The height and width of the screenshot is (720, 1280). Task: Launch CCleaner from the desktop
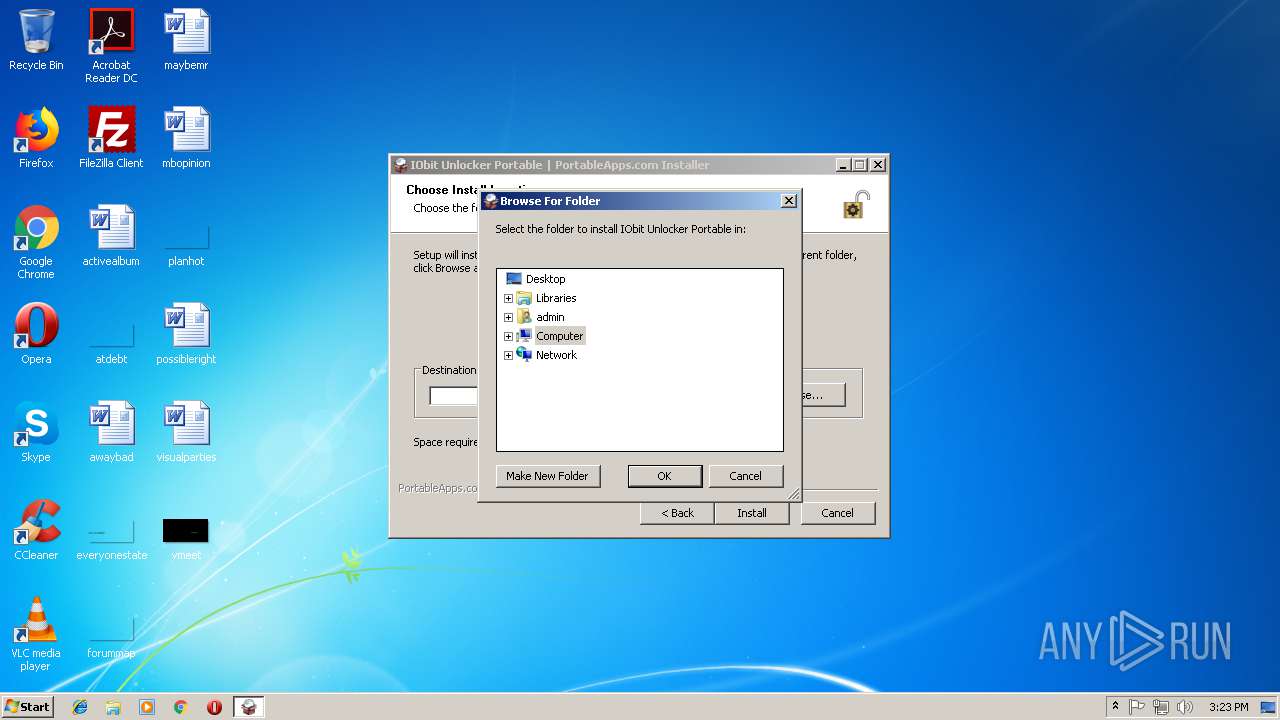point(36,530)
